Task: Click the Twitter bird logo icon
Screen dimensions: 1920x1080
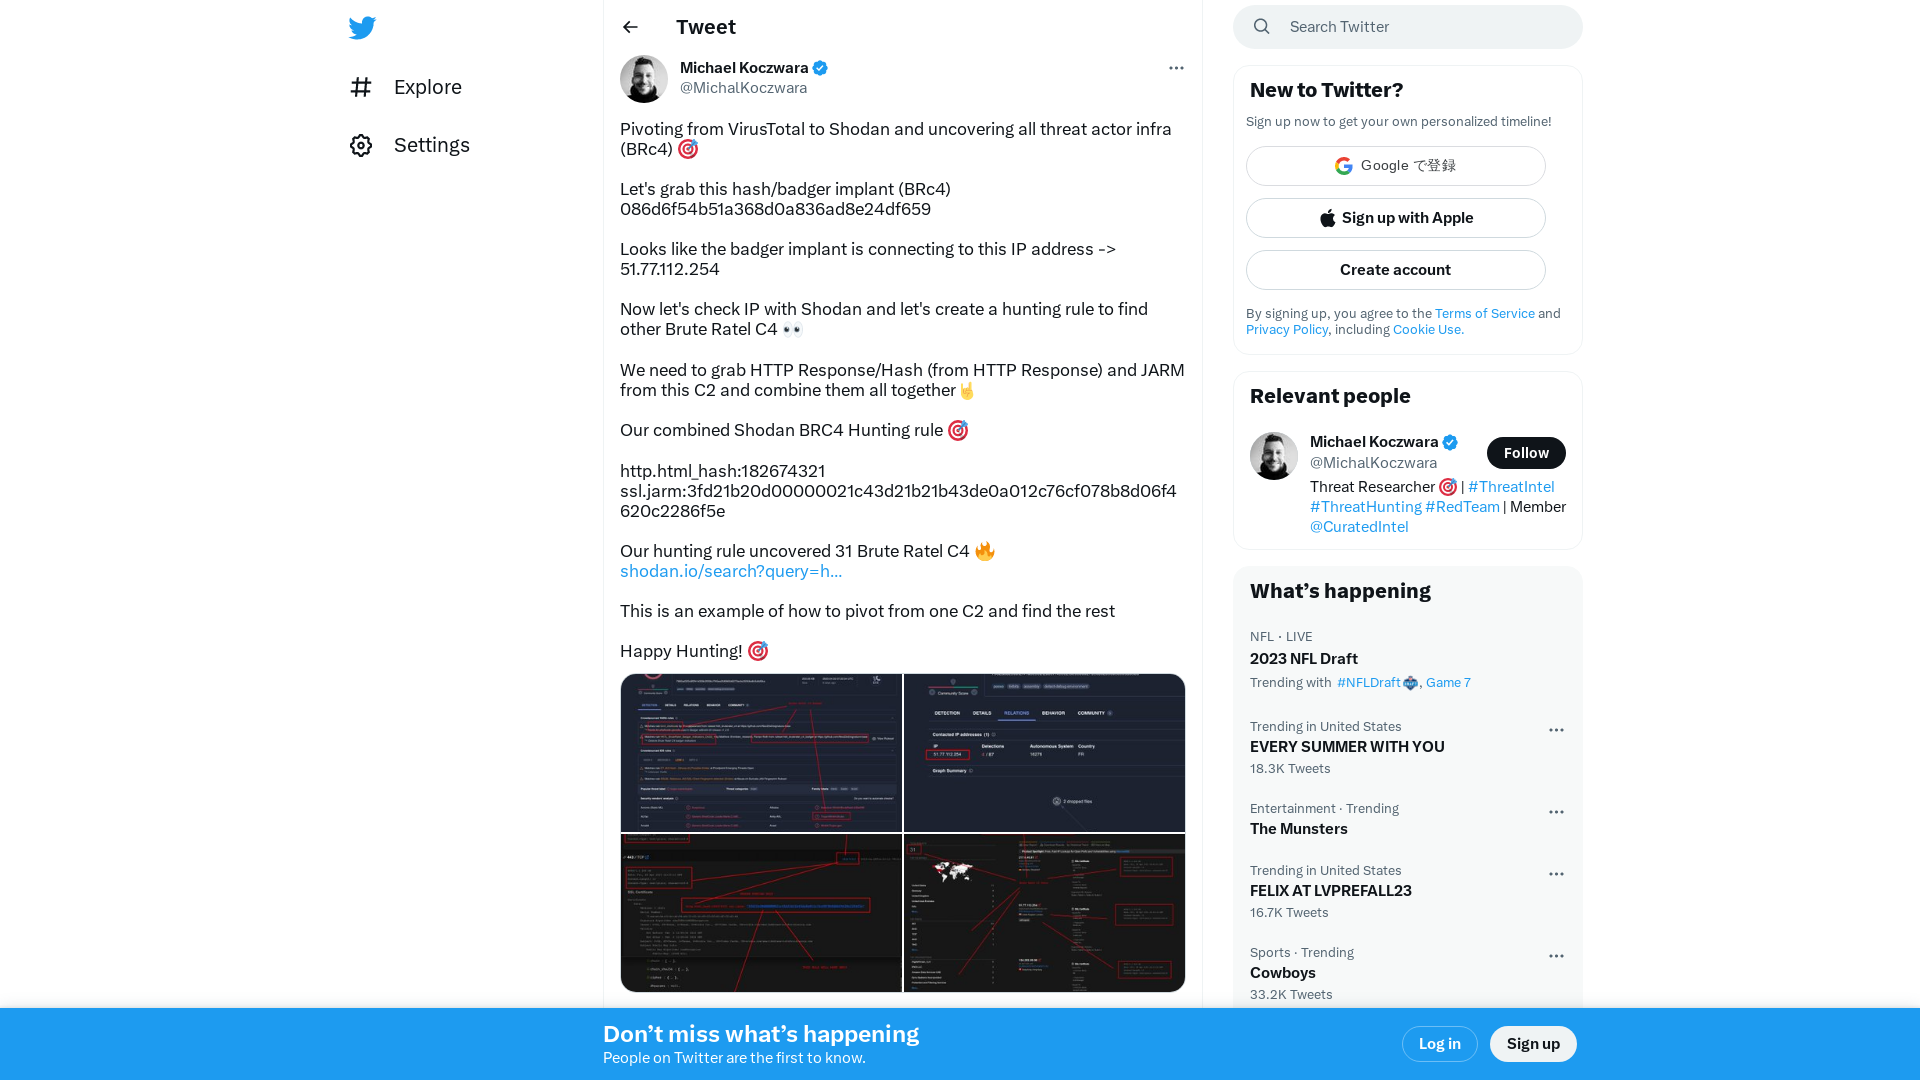Action: (x=361, y=26)
